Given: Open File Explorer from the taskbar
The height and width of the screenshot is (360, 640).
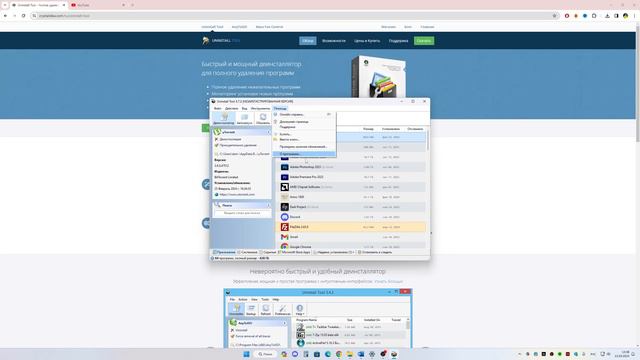Looking at the screenshot, I should pos(350,354).
